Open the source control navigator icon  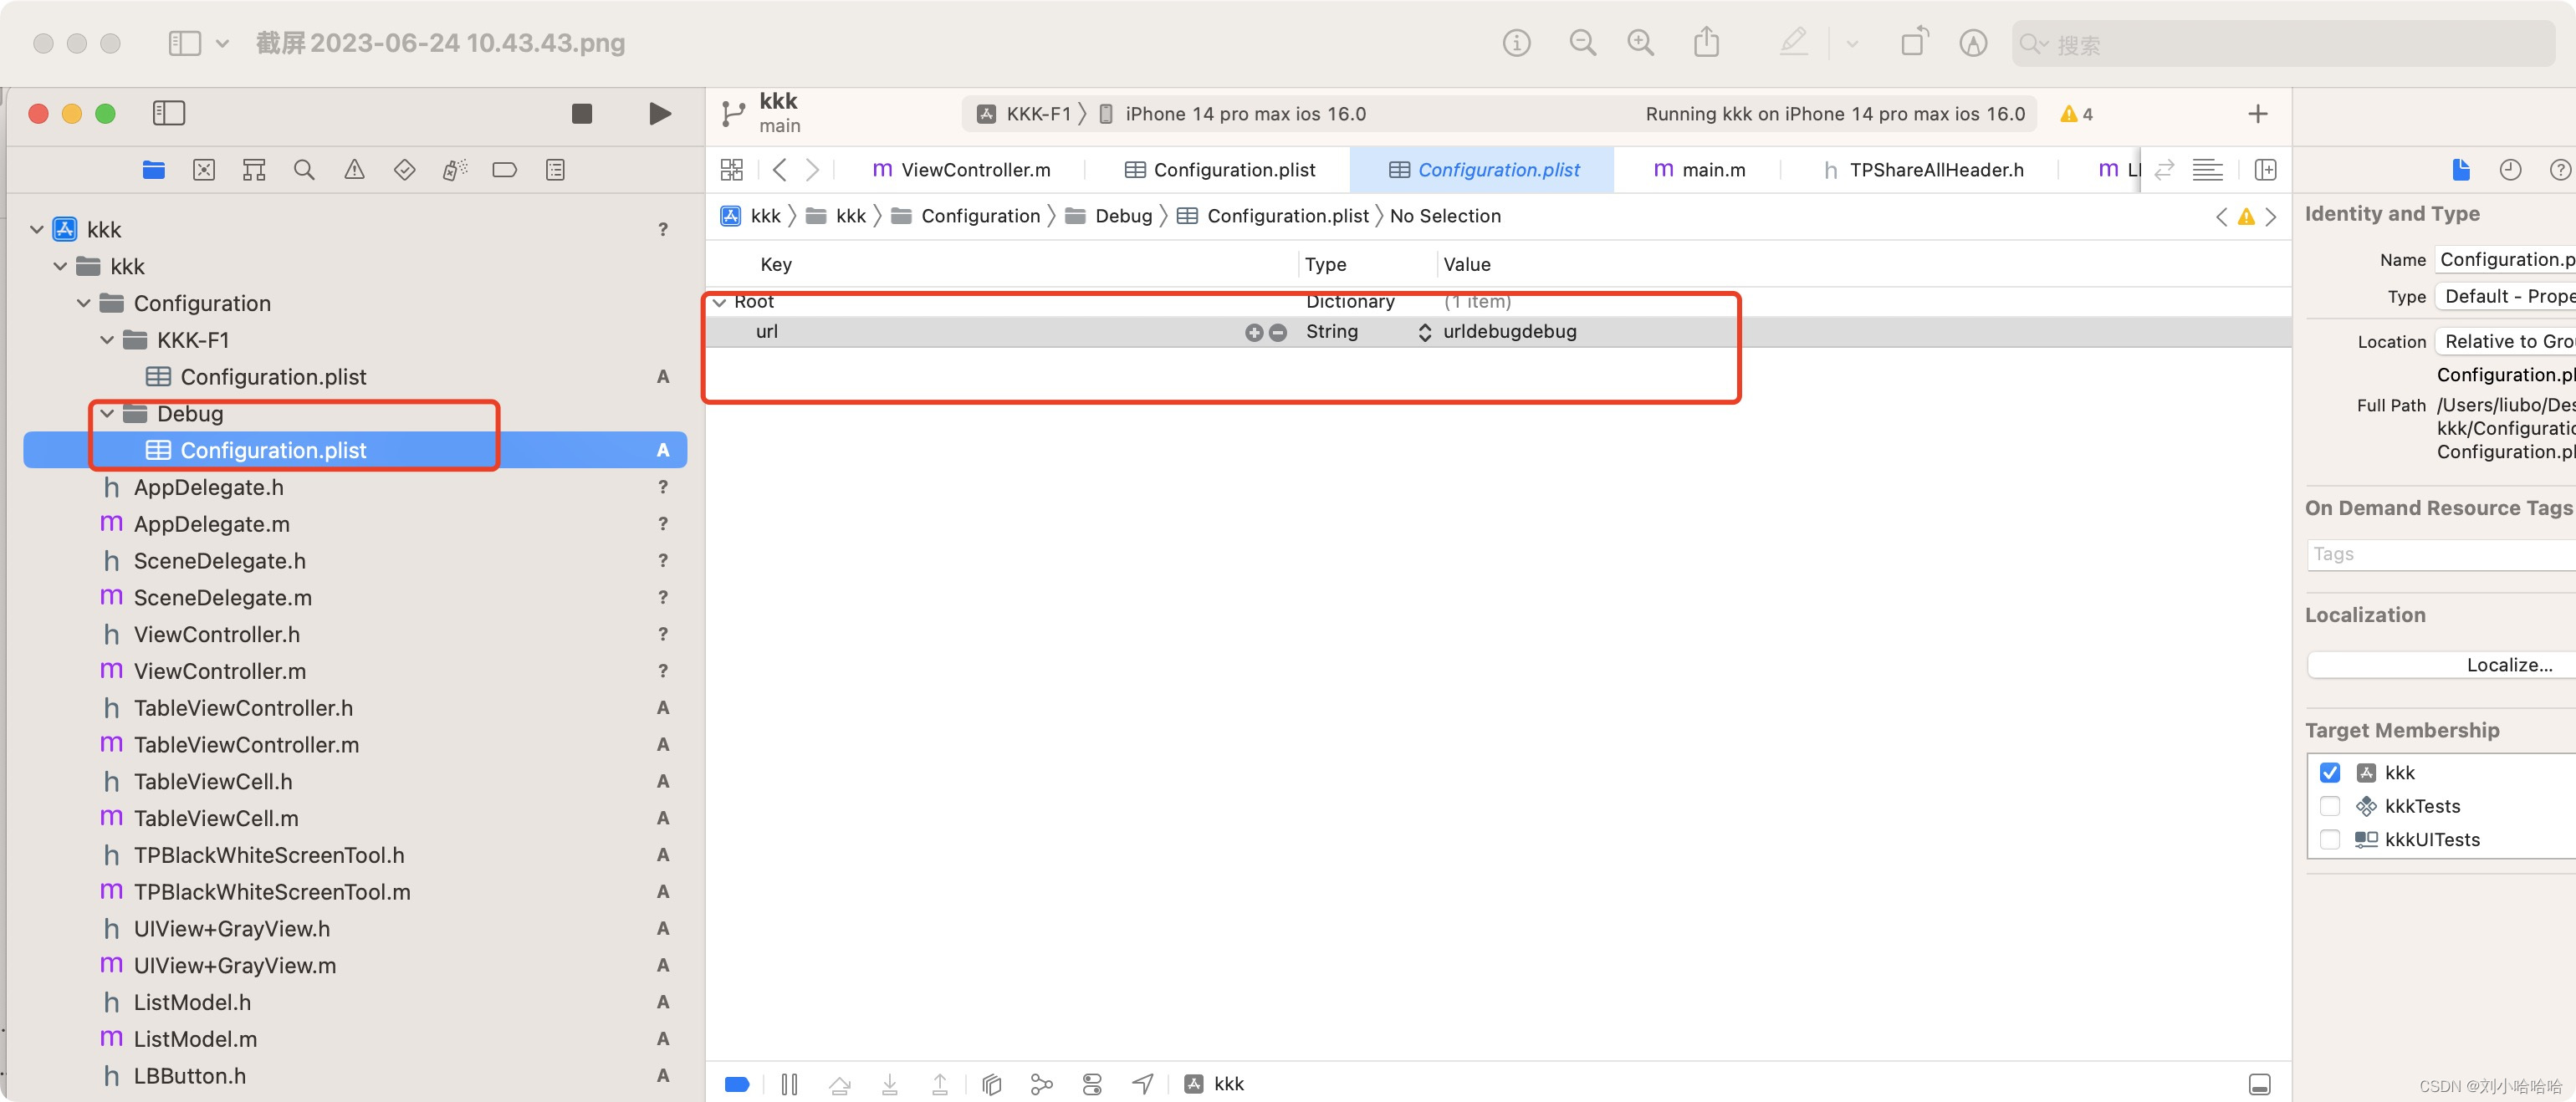click(x=204, y=170)
